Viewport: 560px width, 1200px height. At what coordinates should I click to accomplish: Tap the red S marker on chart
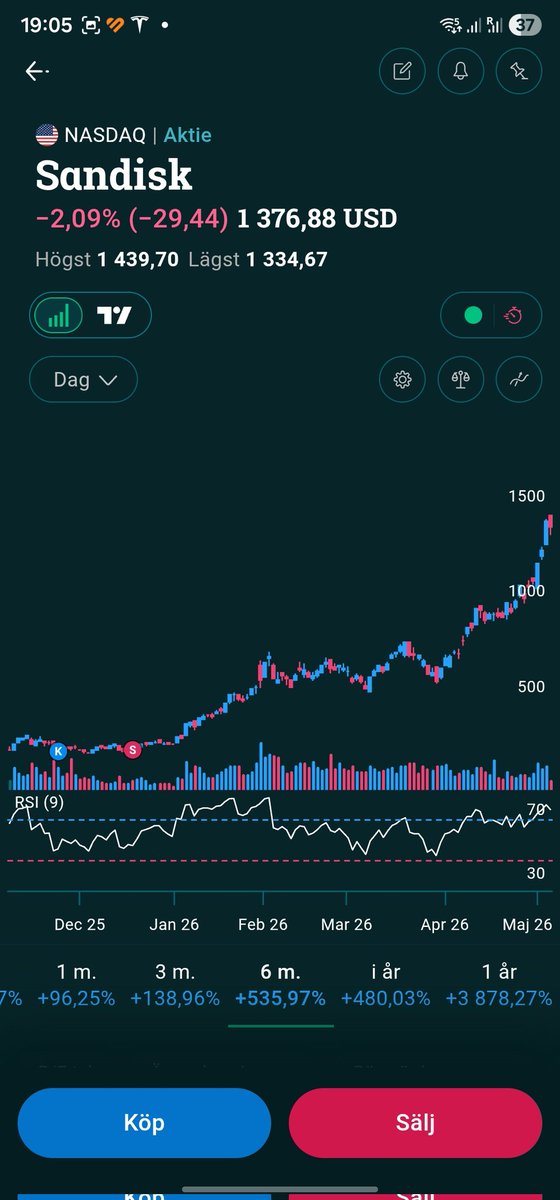131,749
